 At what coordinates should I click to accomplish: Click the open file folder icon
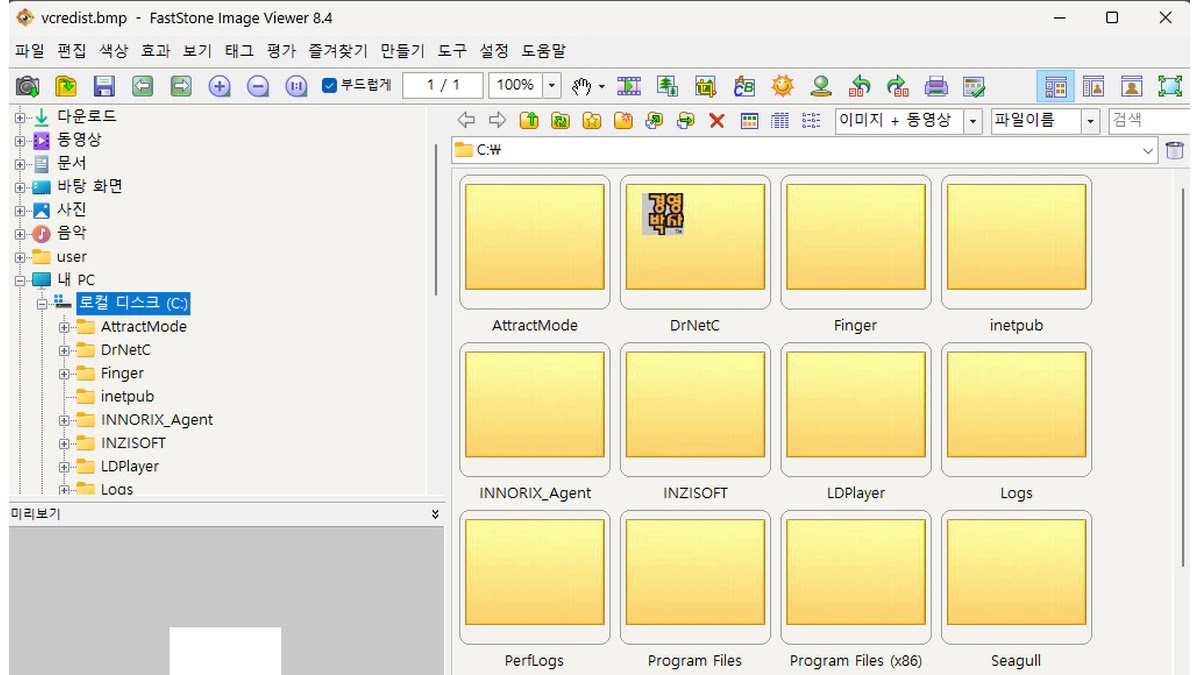coord(66,86)
